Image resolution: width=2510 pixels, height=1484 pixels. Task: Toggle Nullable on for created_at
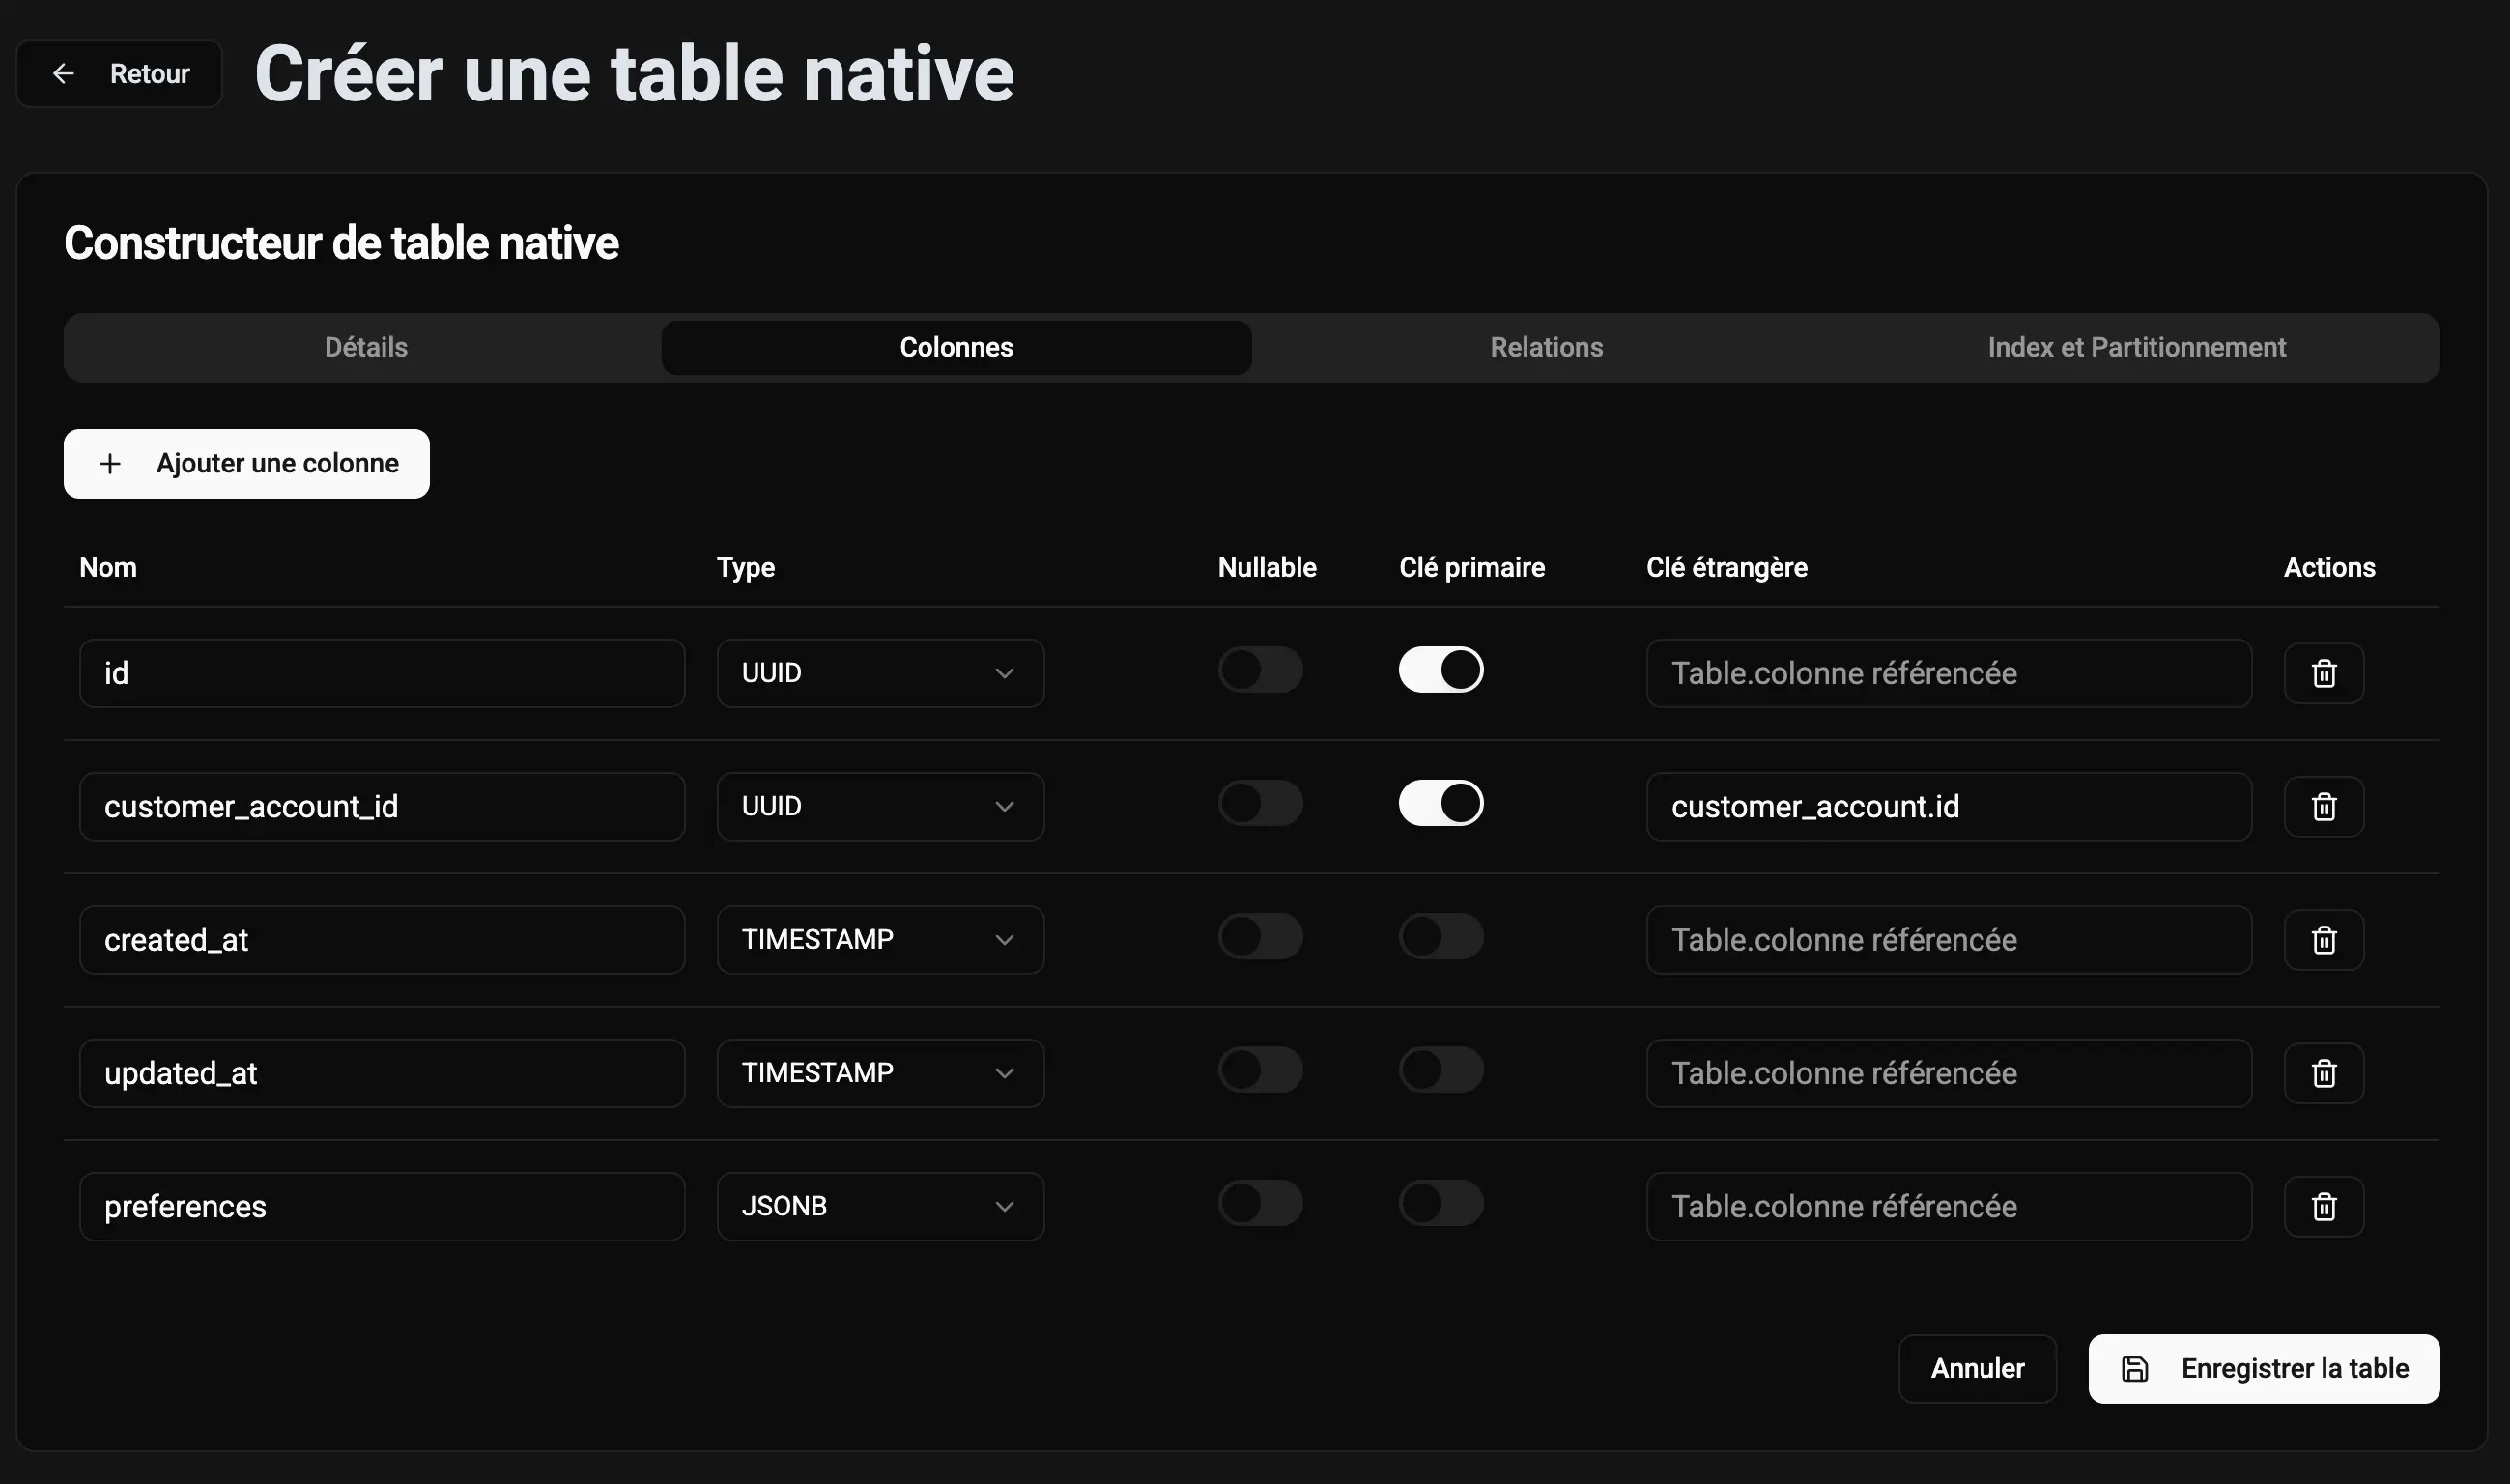[1260, 937]
